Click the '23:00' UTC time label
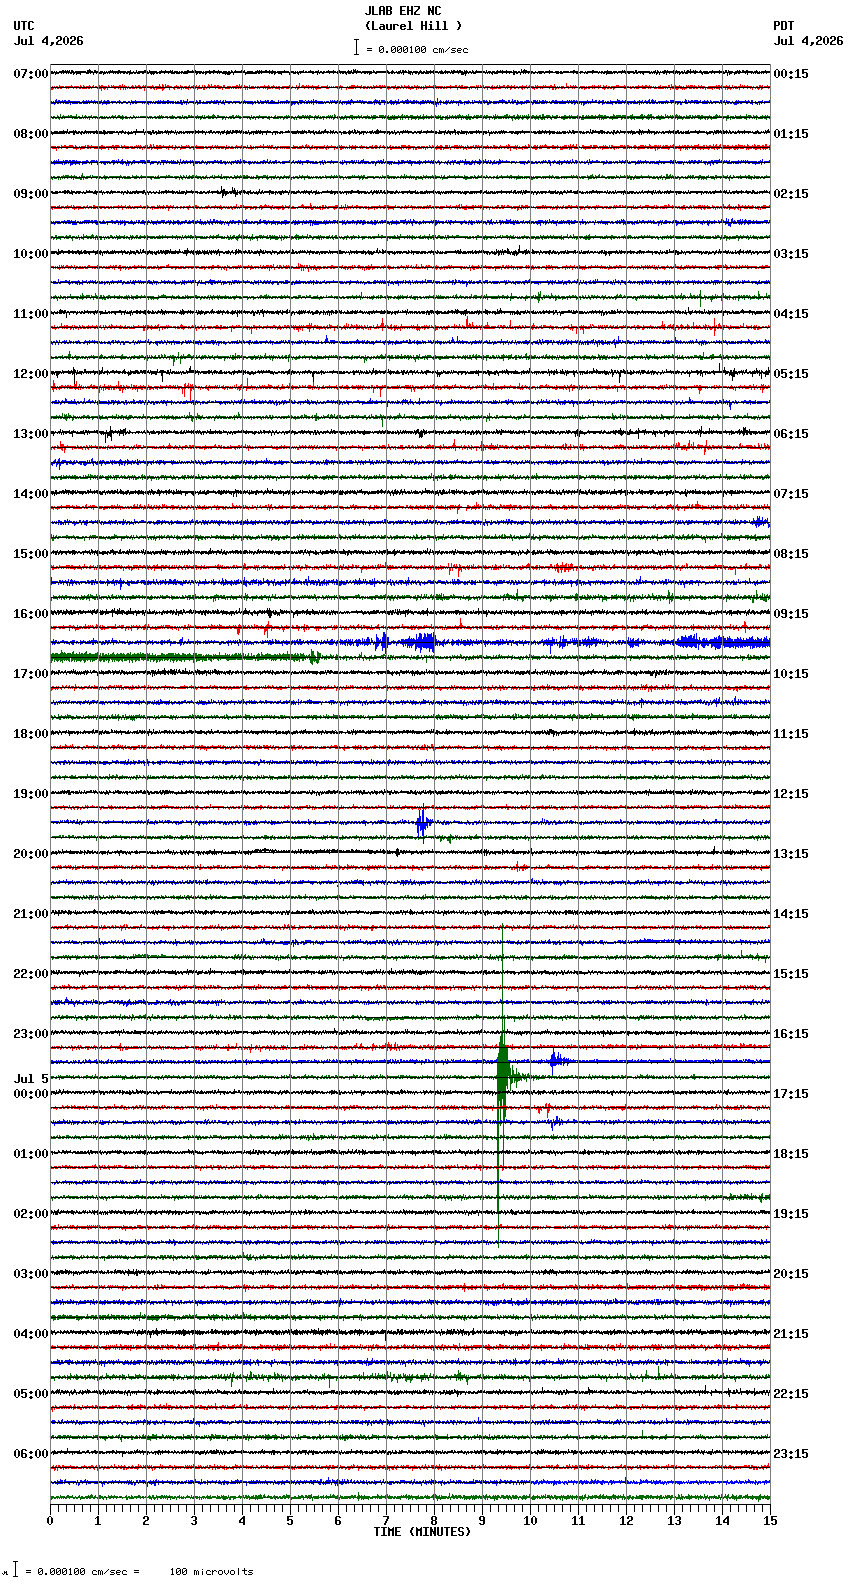 click(31, 1034)
